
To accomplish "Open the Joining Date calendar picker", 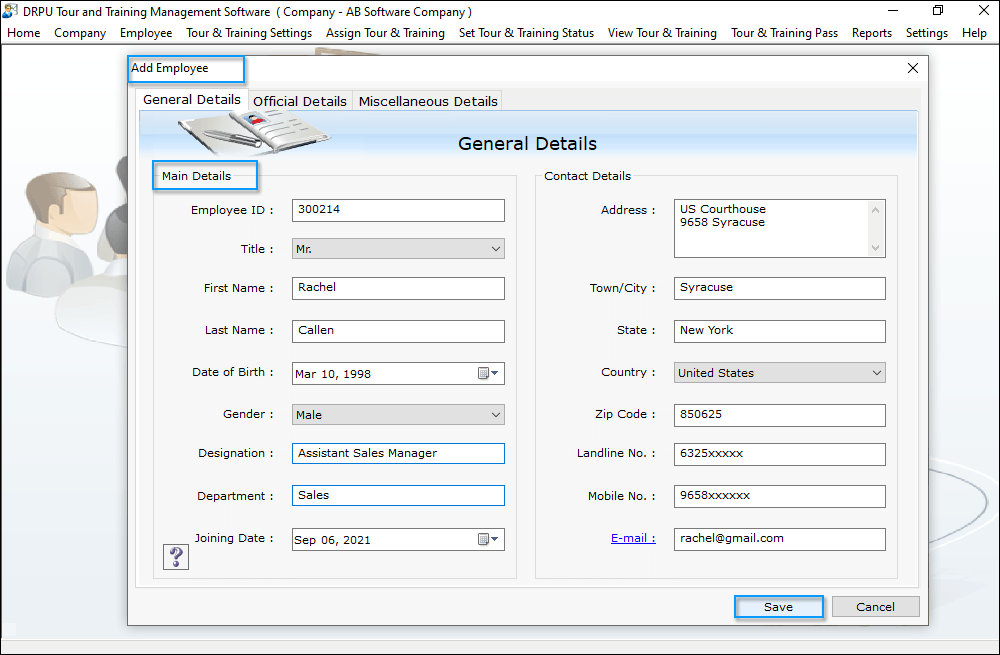I will point(488,540).
